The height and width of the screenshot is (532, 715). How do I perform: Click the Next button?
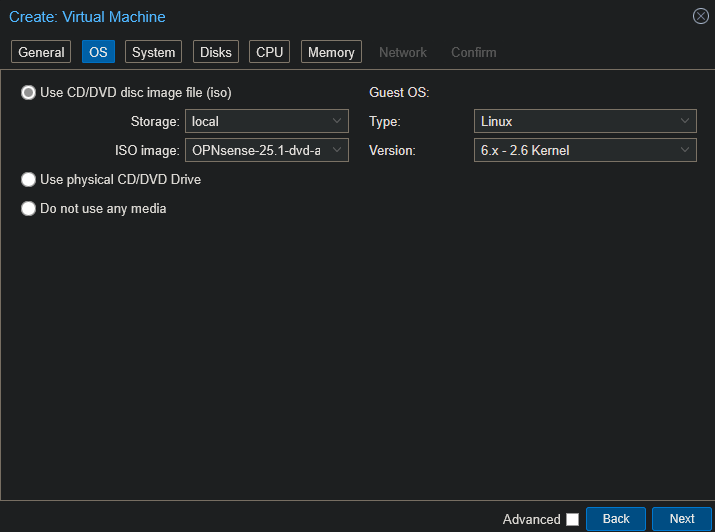681,519
